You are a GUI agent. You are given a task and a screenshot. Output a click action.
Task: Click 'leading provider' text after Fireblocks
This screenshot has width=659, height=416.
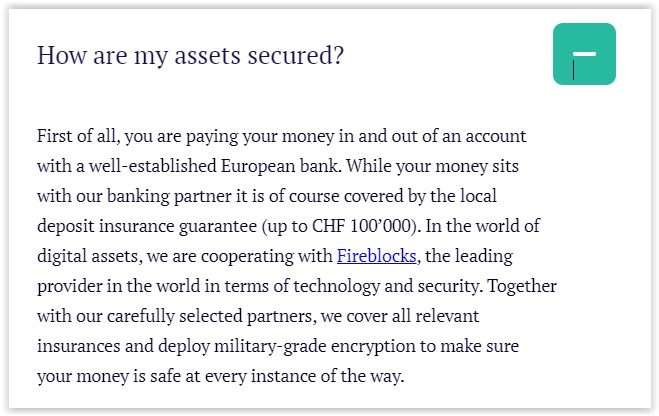coord(494,255)
